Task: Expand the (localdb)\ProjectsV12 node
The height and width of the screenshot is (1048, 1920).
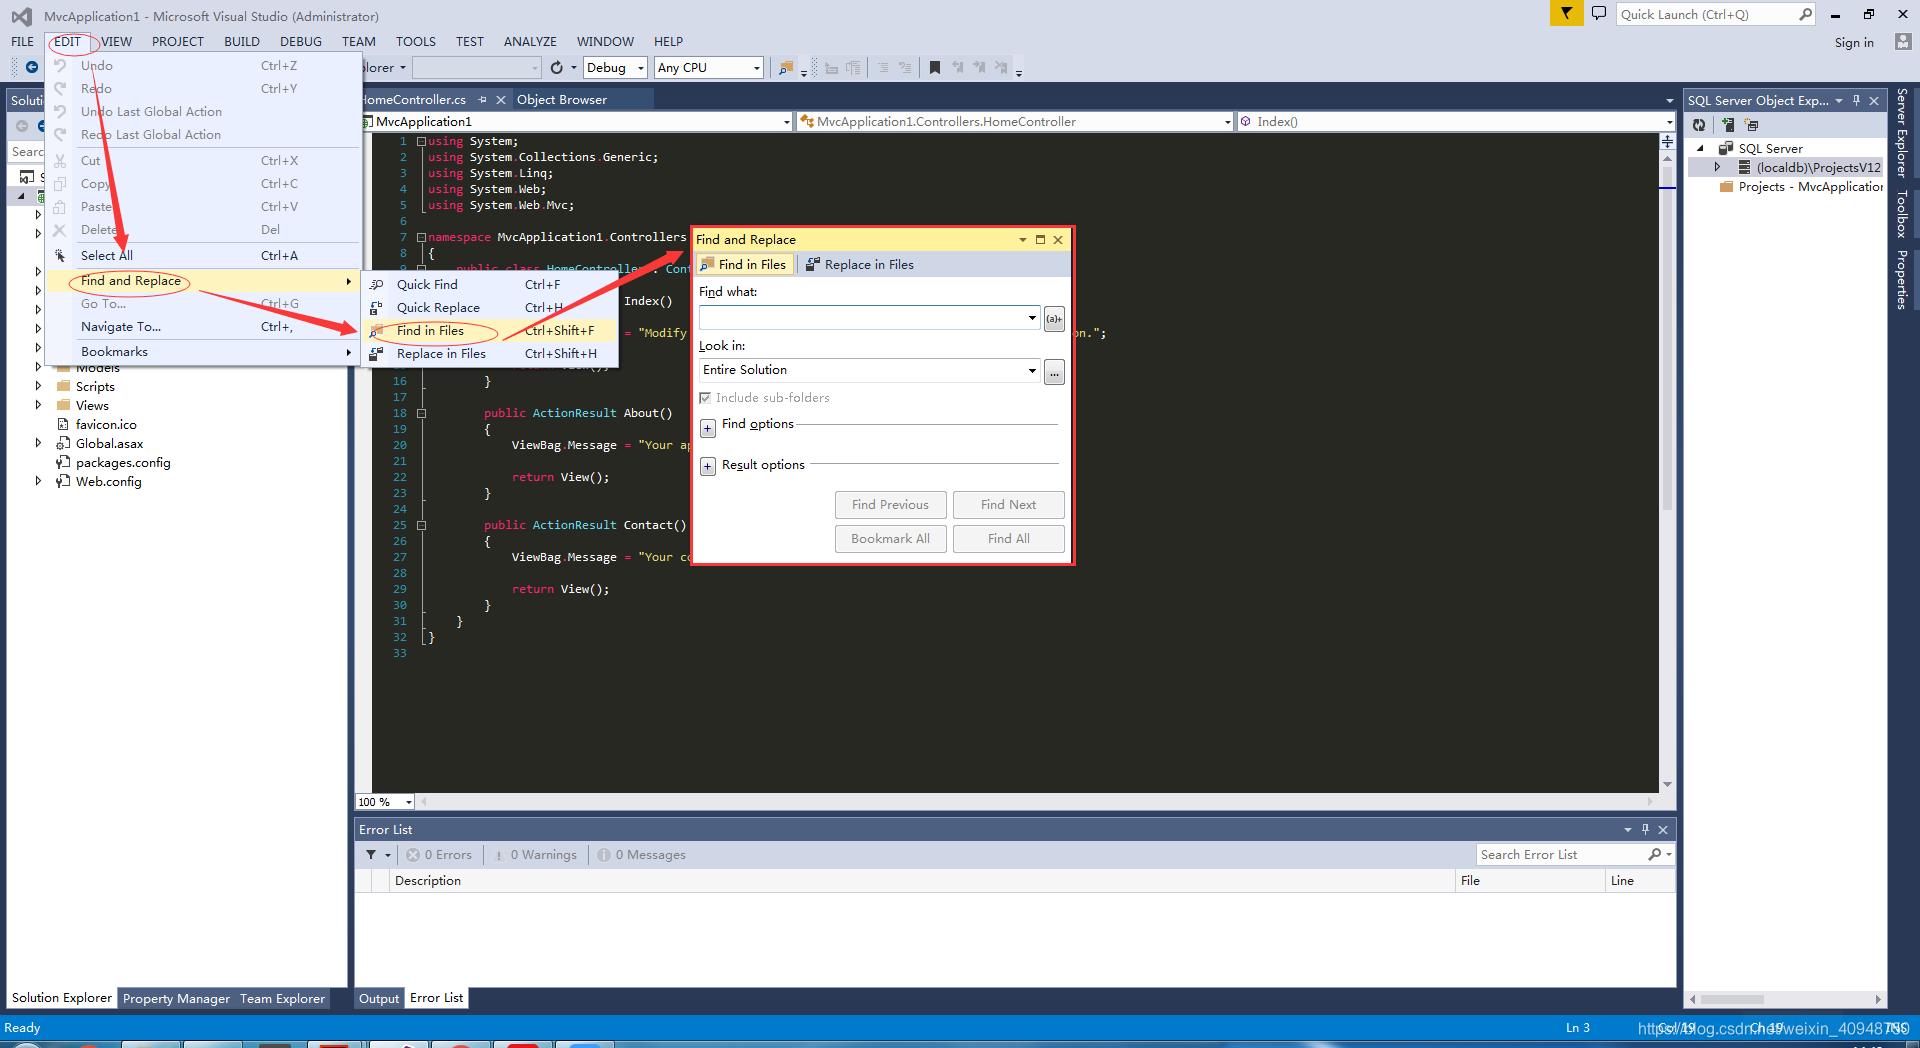Action: 1717,167
